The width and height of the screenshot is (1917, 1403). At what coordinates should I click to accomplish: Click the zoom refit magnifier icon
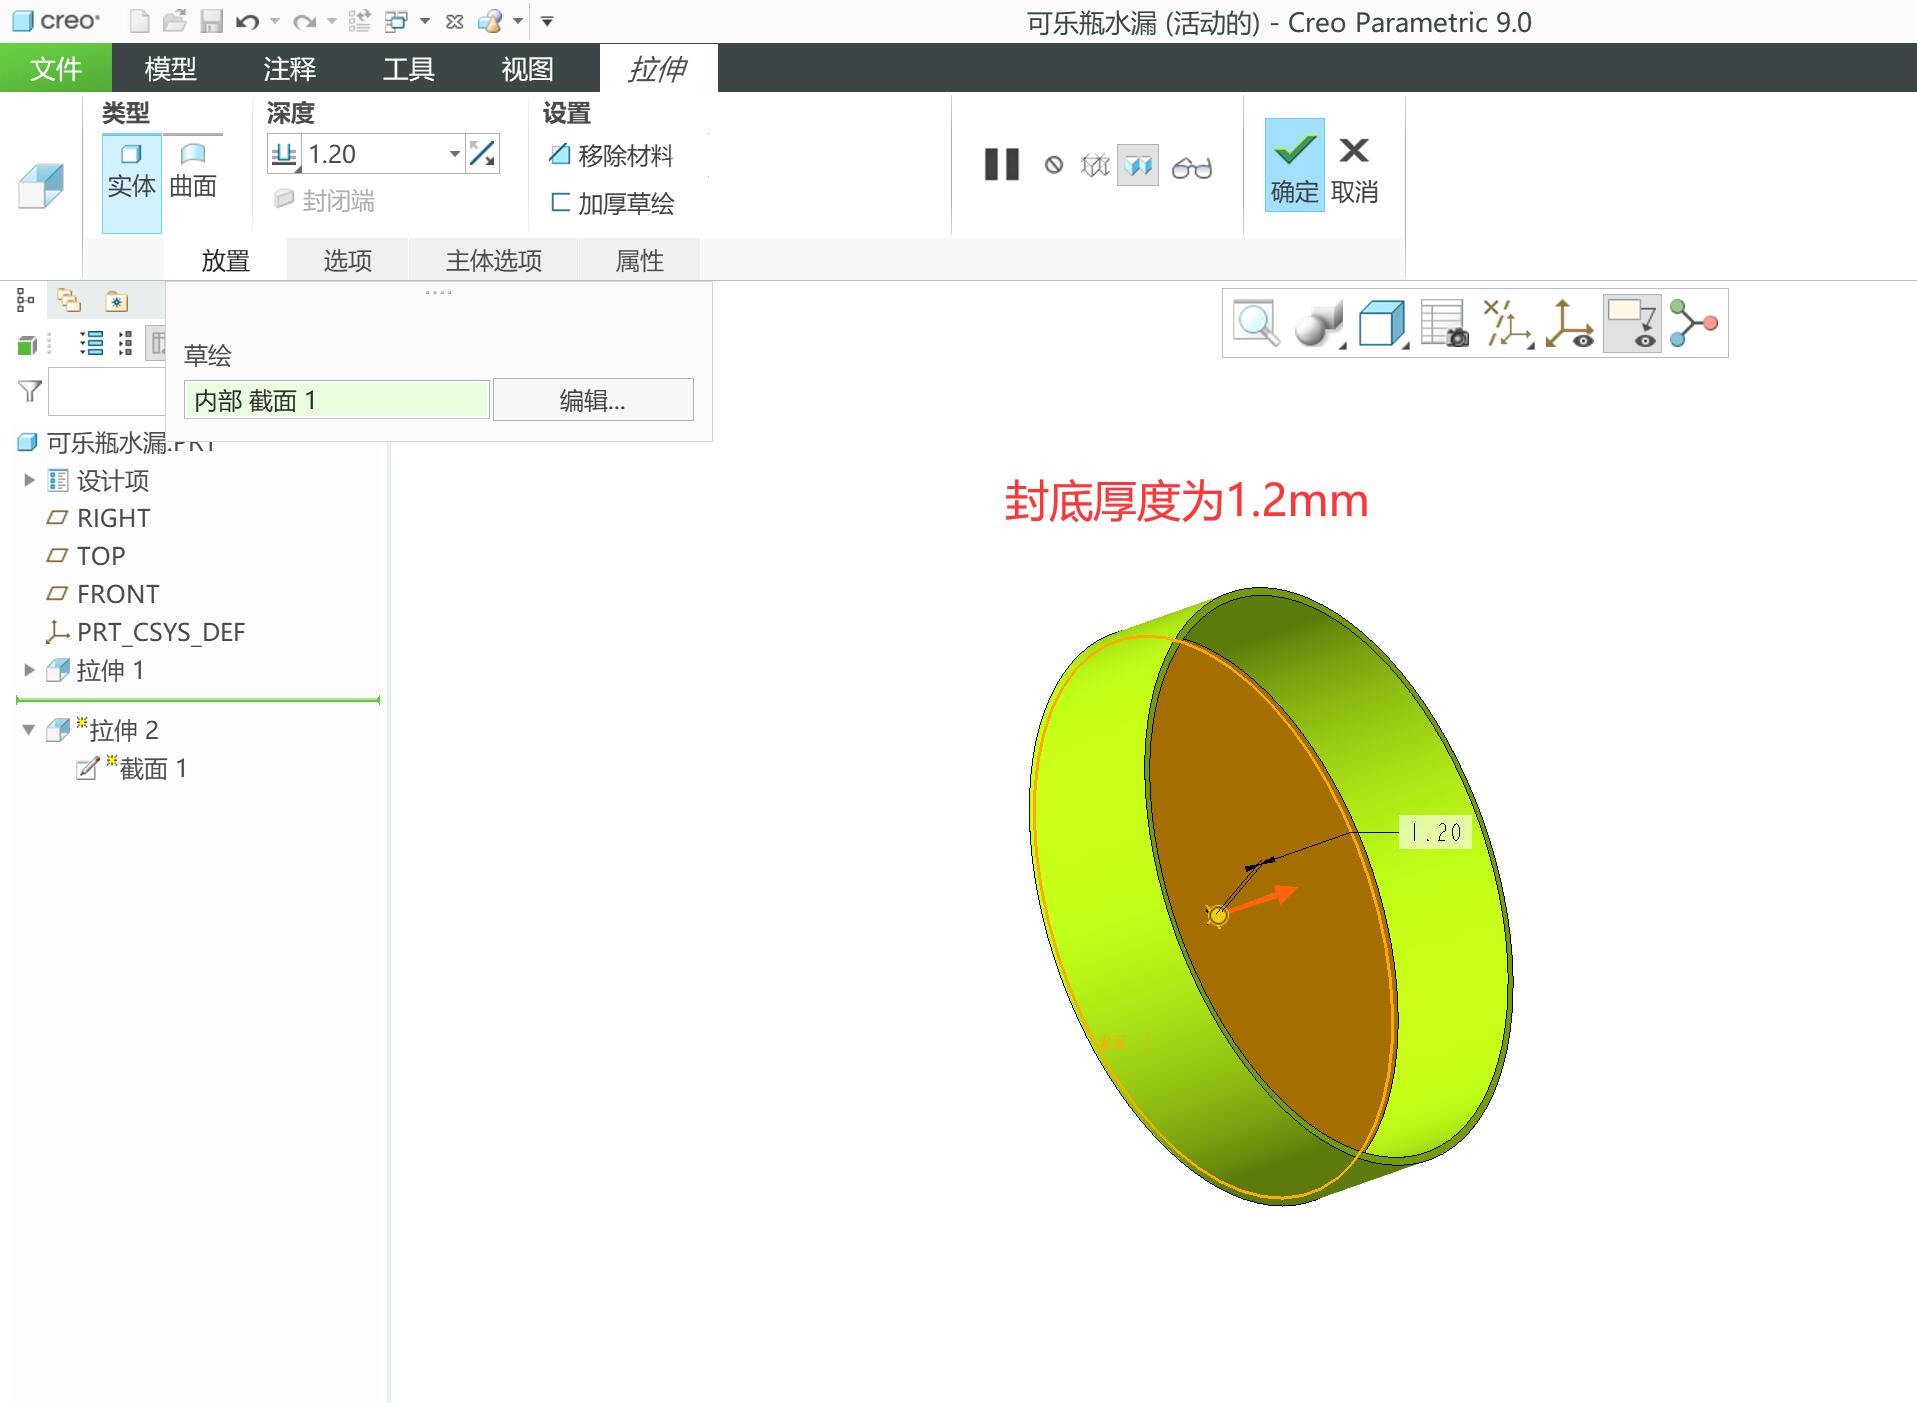click(x=1256, y=323)
